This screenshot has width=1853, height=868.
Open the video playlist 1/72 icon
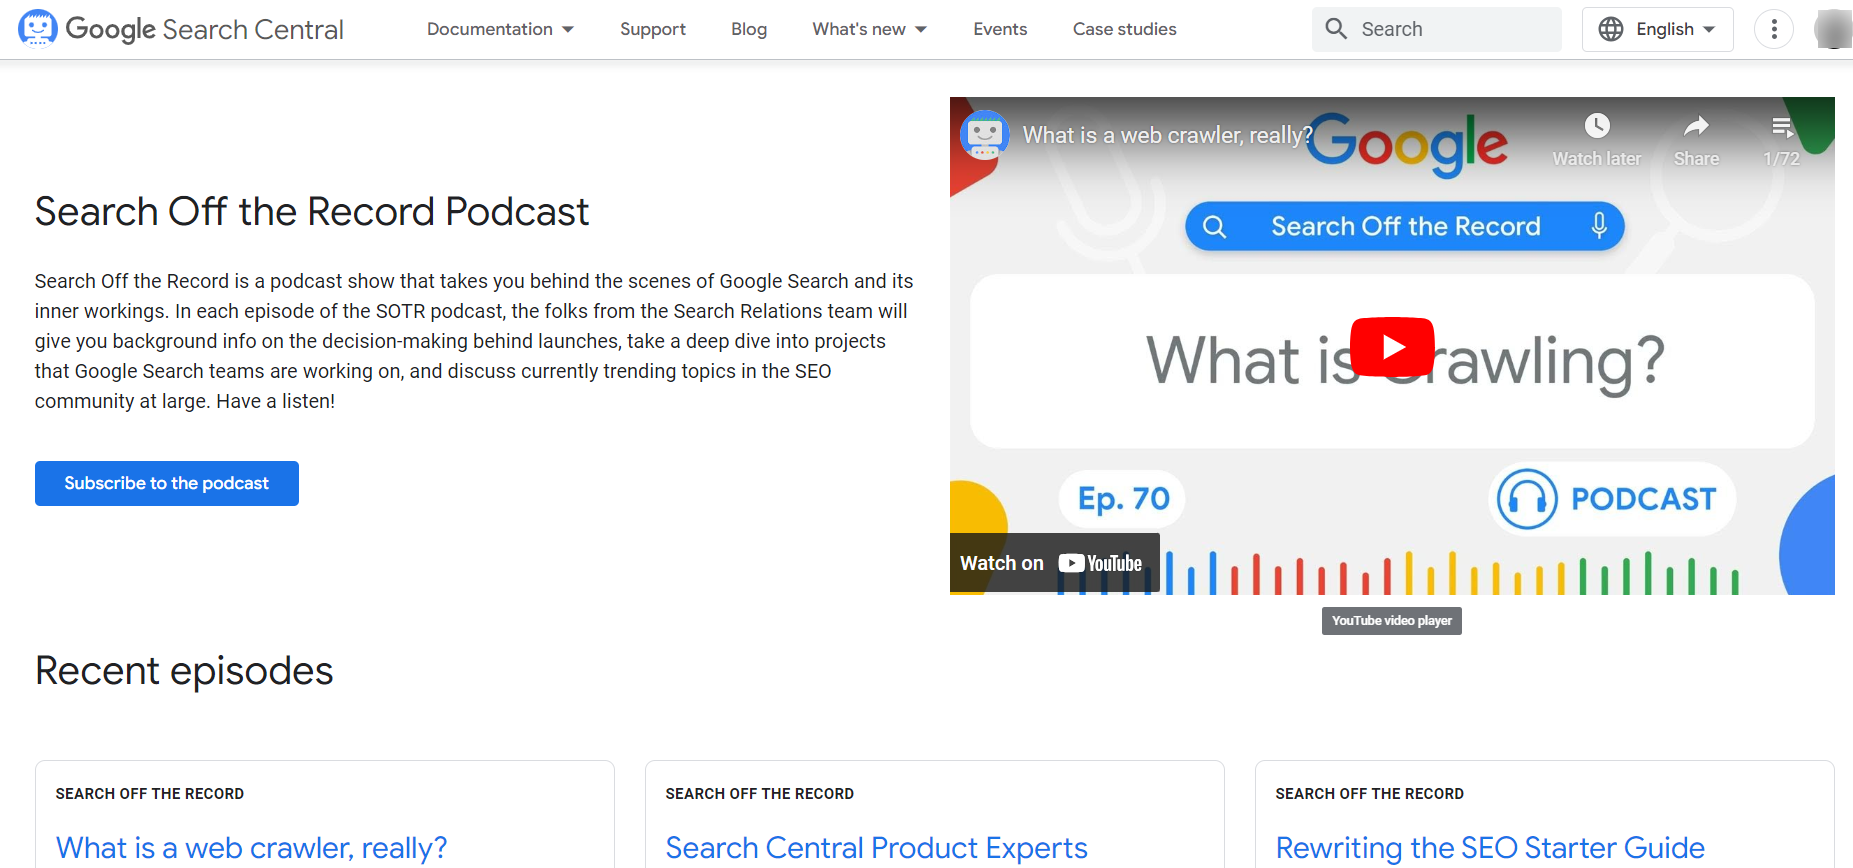click(1781, 127)
